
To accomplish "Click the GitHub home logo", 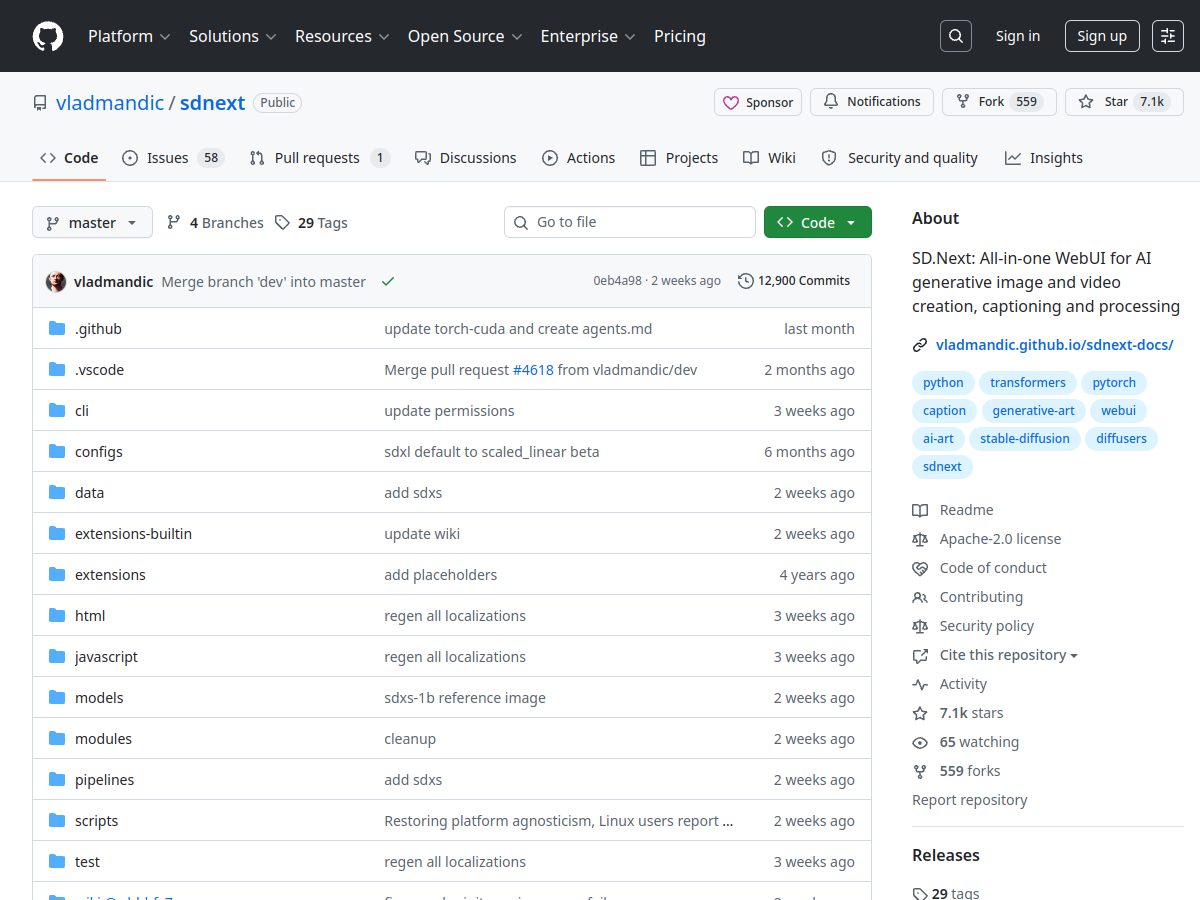I will click(47, 36).
